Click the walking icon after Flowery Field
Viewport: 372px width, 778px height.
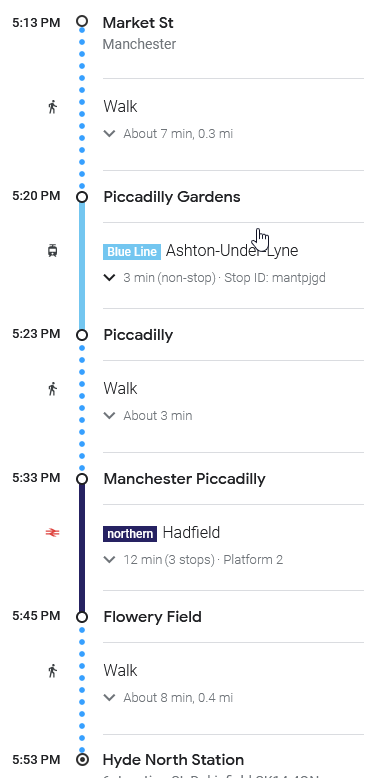click(x=53, y=671)
